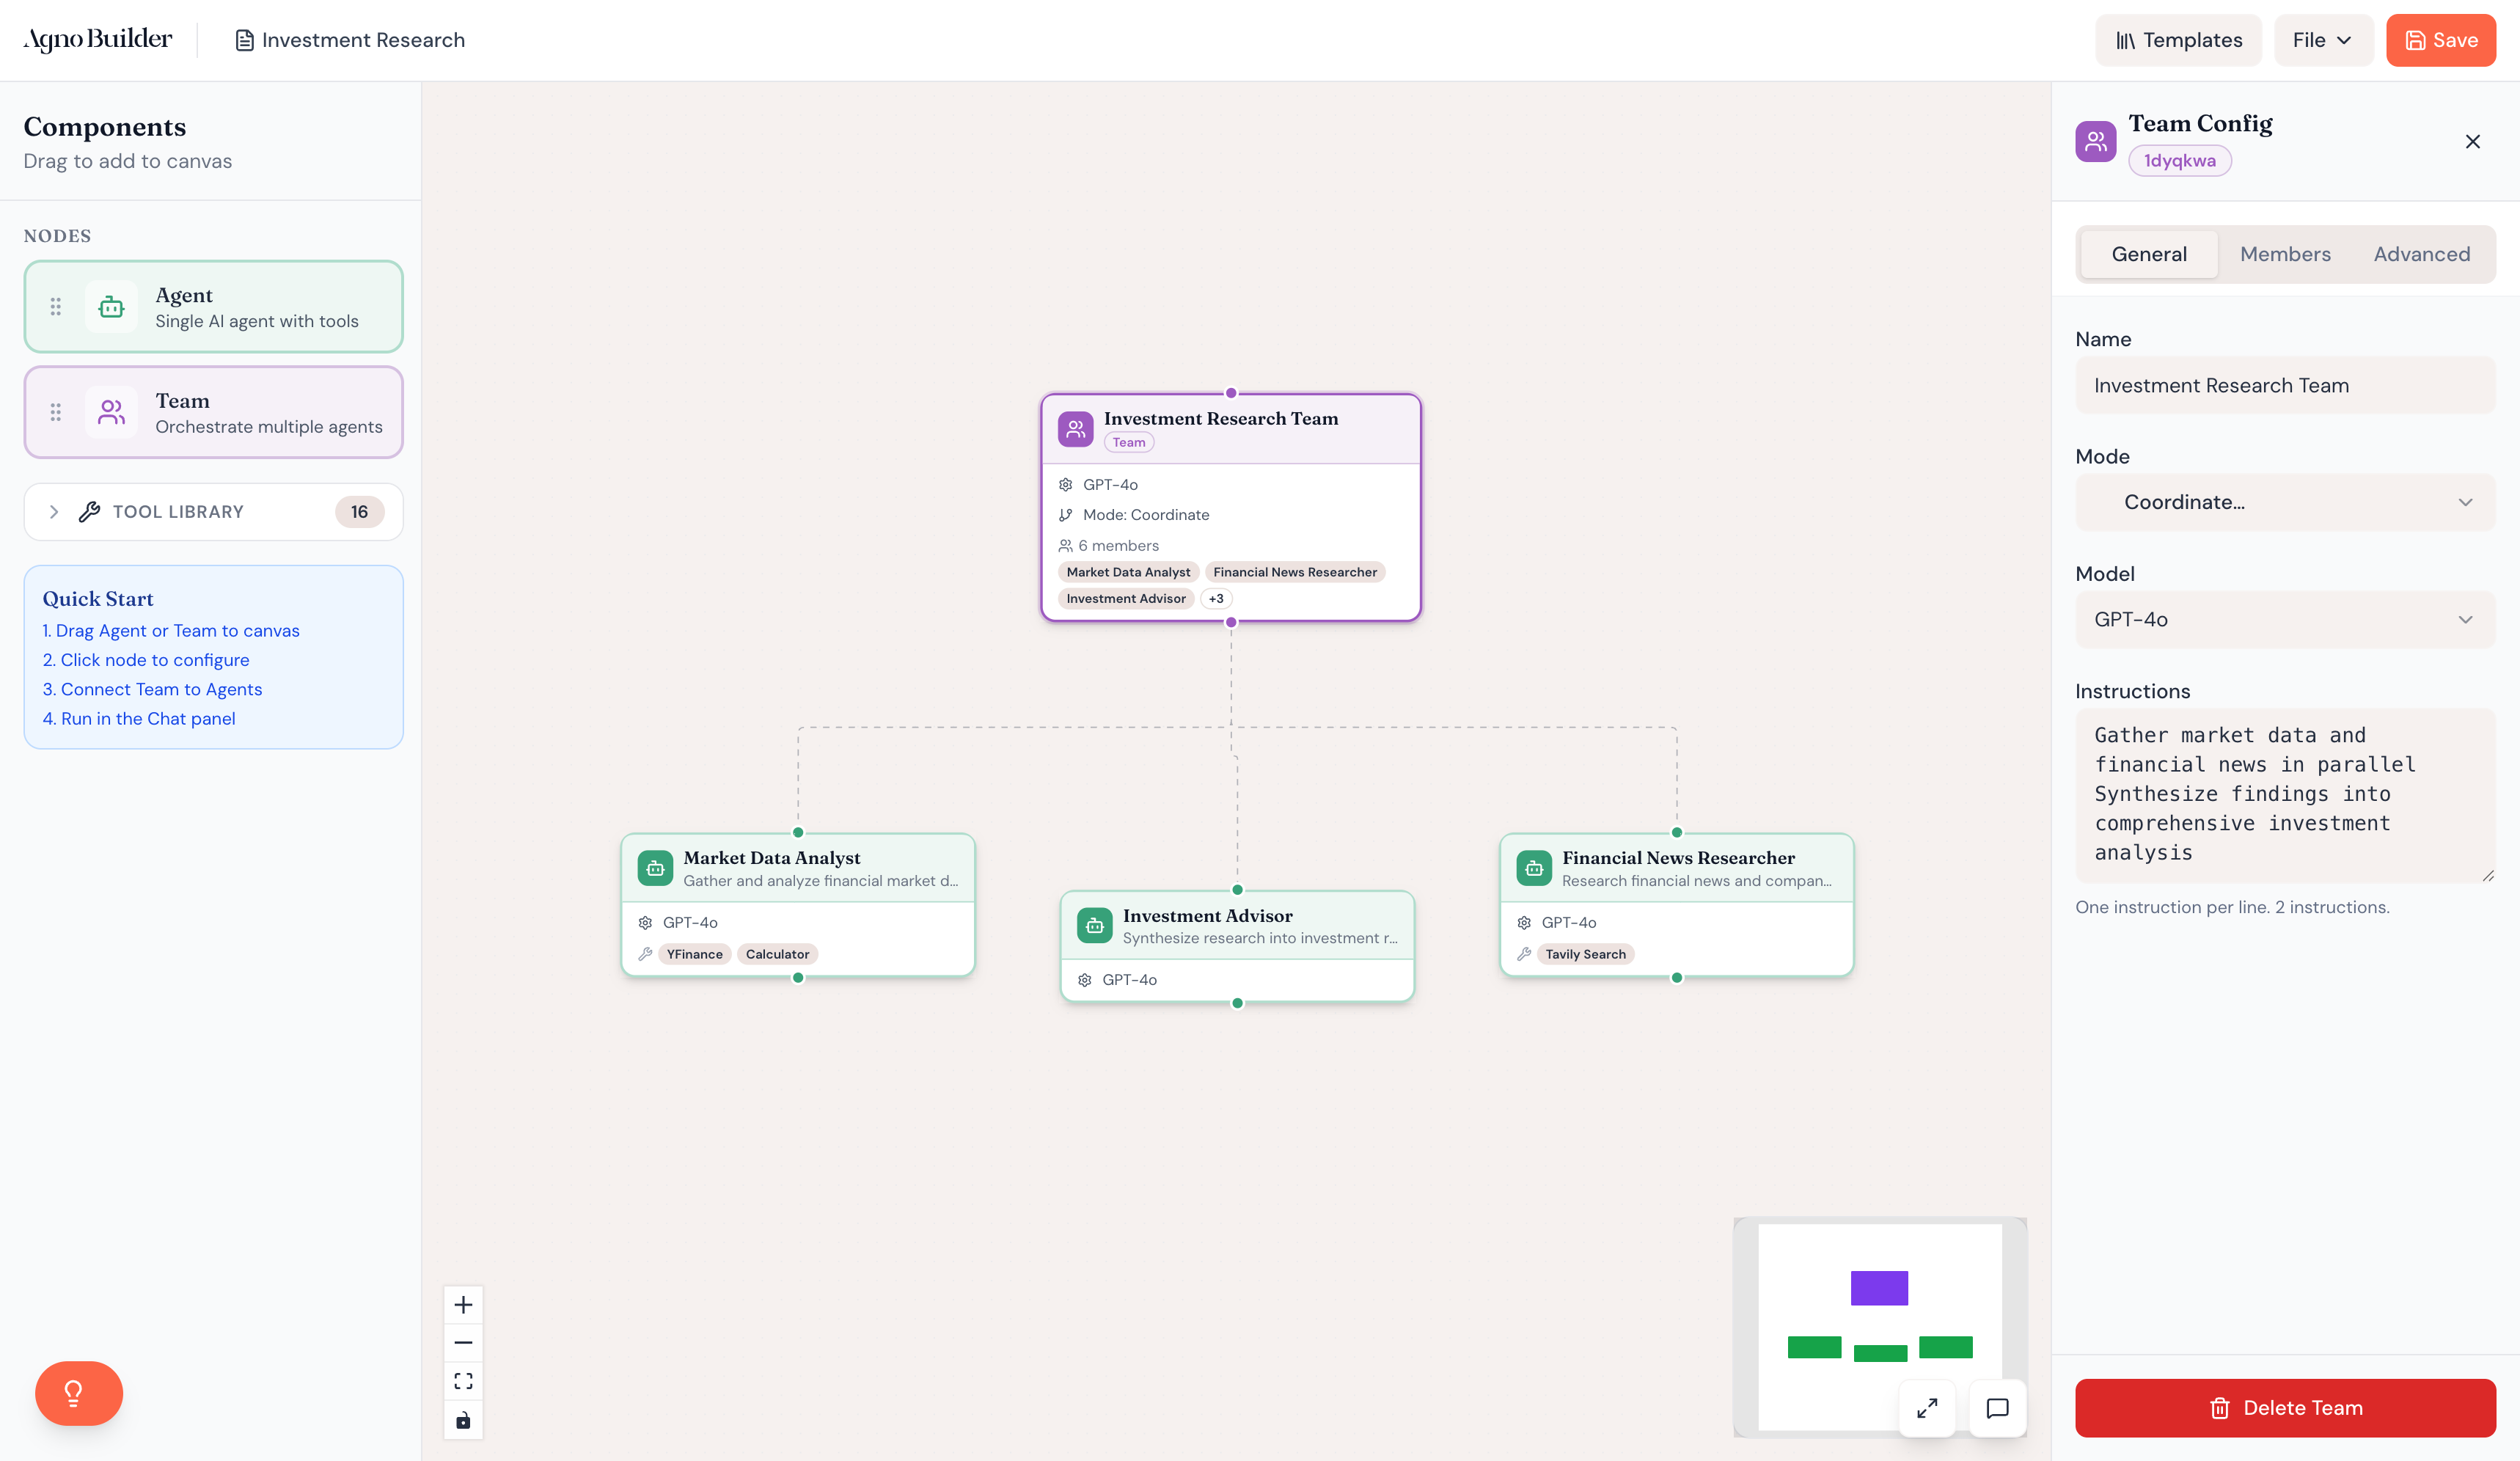This screenshot has width=2520, height=1461.
Task: Click the zoom out icon on the canvas
Action: [x=463, y=1342]
